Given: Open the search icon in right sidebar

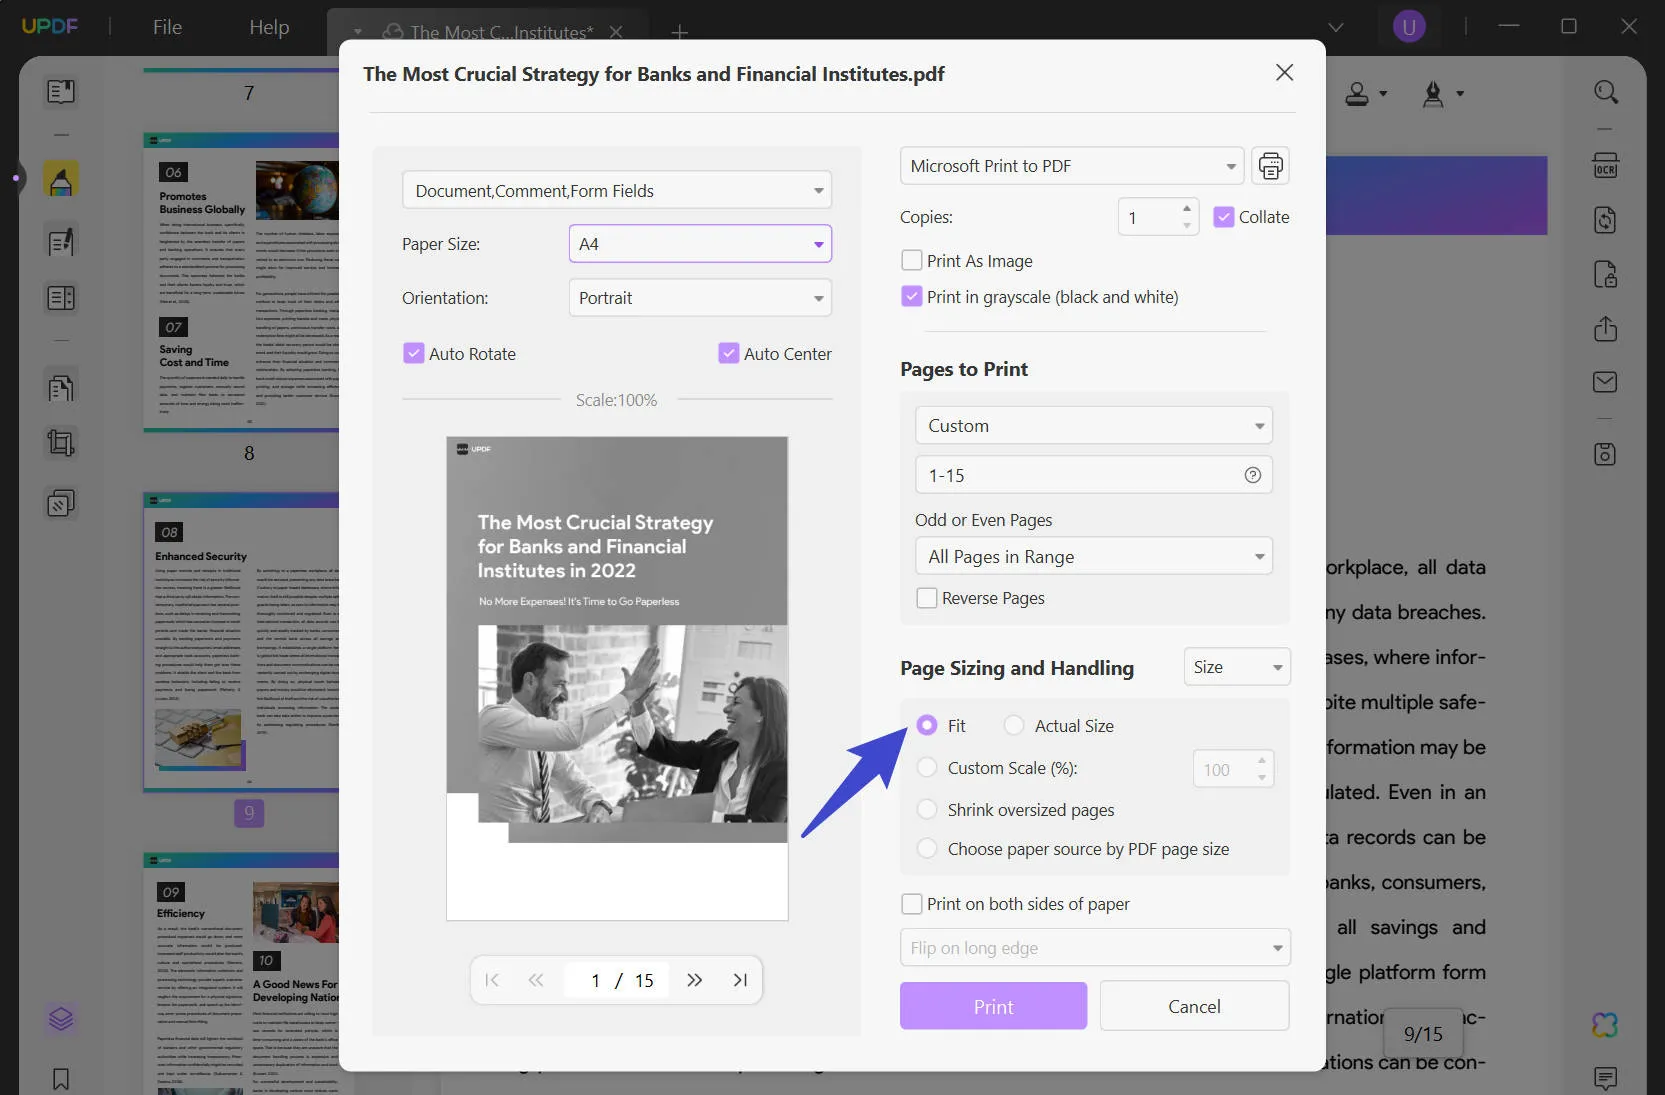Looking at the screenshot, I should [x=1607, y=92].
